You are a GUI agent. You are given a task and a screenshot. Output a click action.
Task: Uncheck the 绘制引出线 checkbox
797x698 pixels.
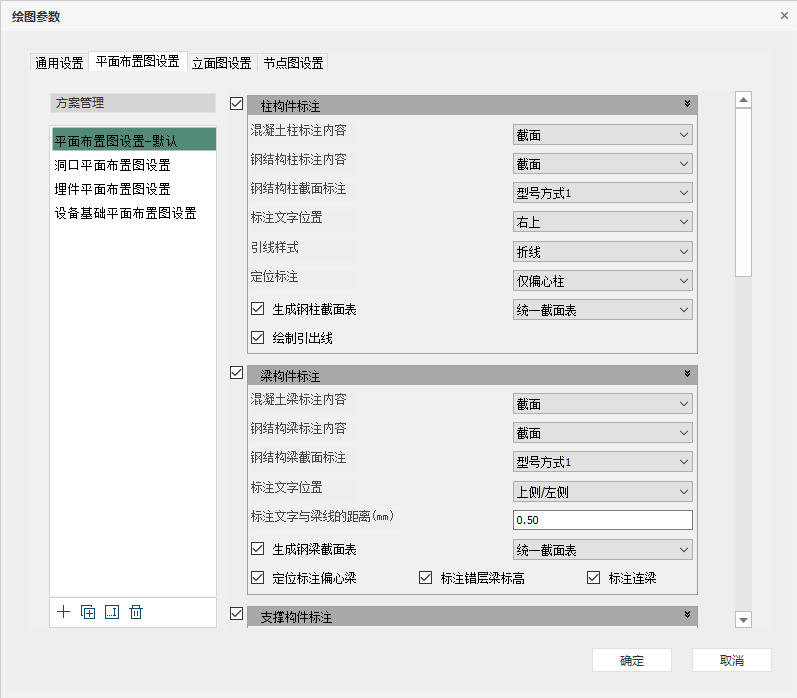tap(258, 338)
